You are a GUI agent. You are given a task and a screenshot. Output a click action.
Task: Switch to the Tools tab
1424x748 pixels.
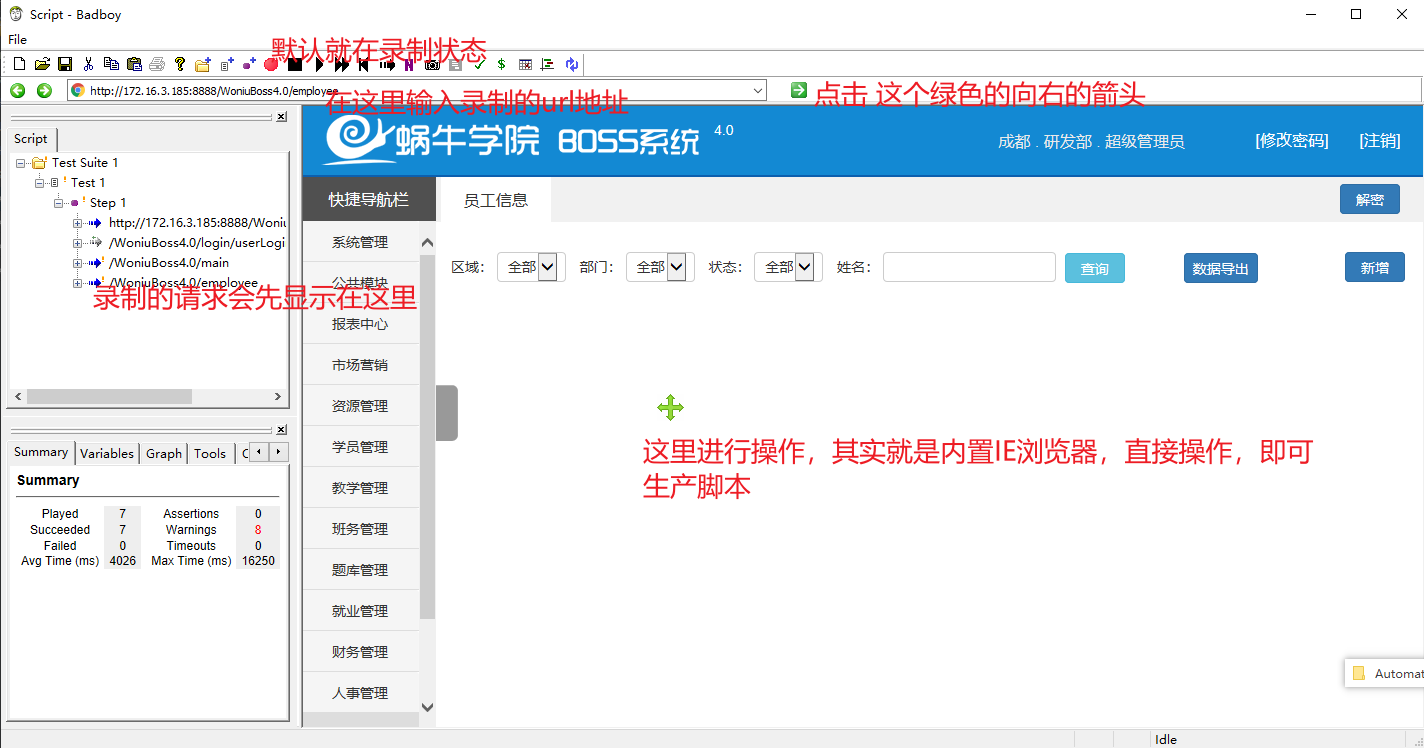click(210, 453)
